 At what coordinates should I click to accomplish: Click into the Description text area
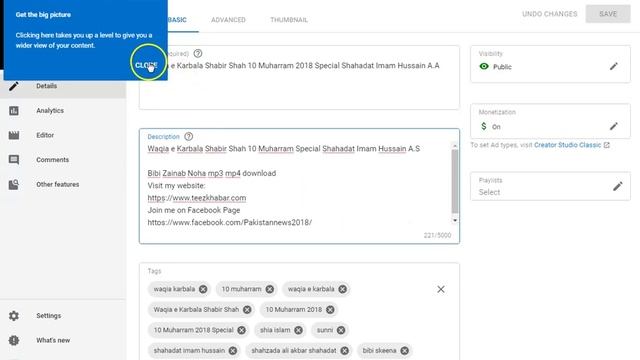point(298,186)
